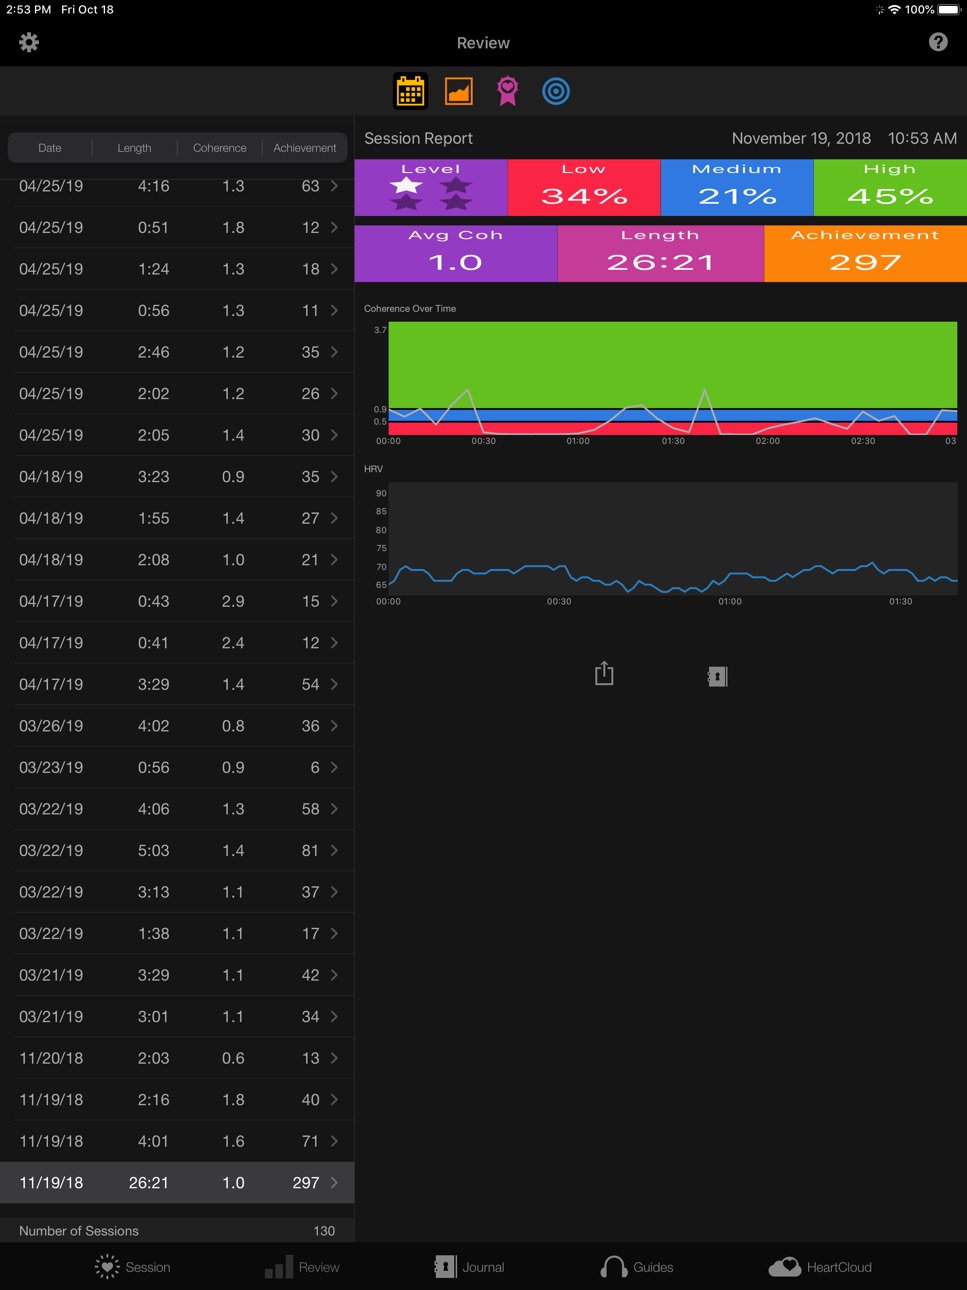The width and height of the screenshot is (967, 1290).
Task: Open chevron for 11/19/18 session 26:21
Action: click(x=334, y=1183)
